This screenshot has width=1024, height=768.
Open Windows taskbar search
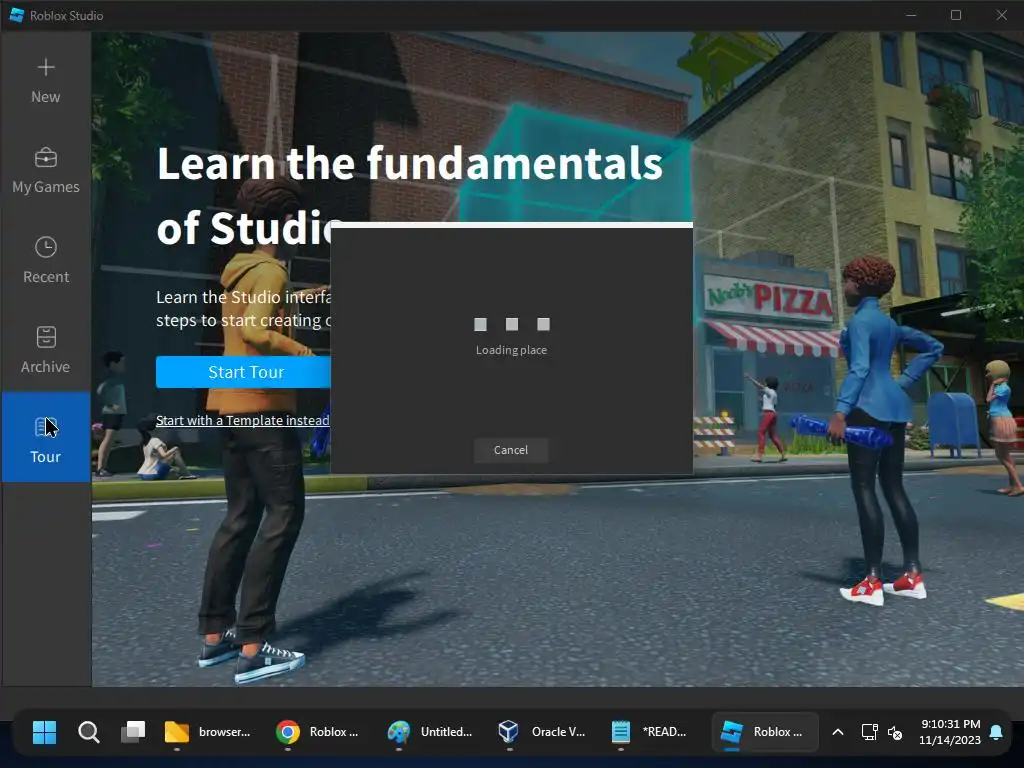point(89,732)
